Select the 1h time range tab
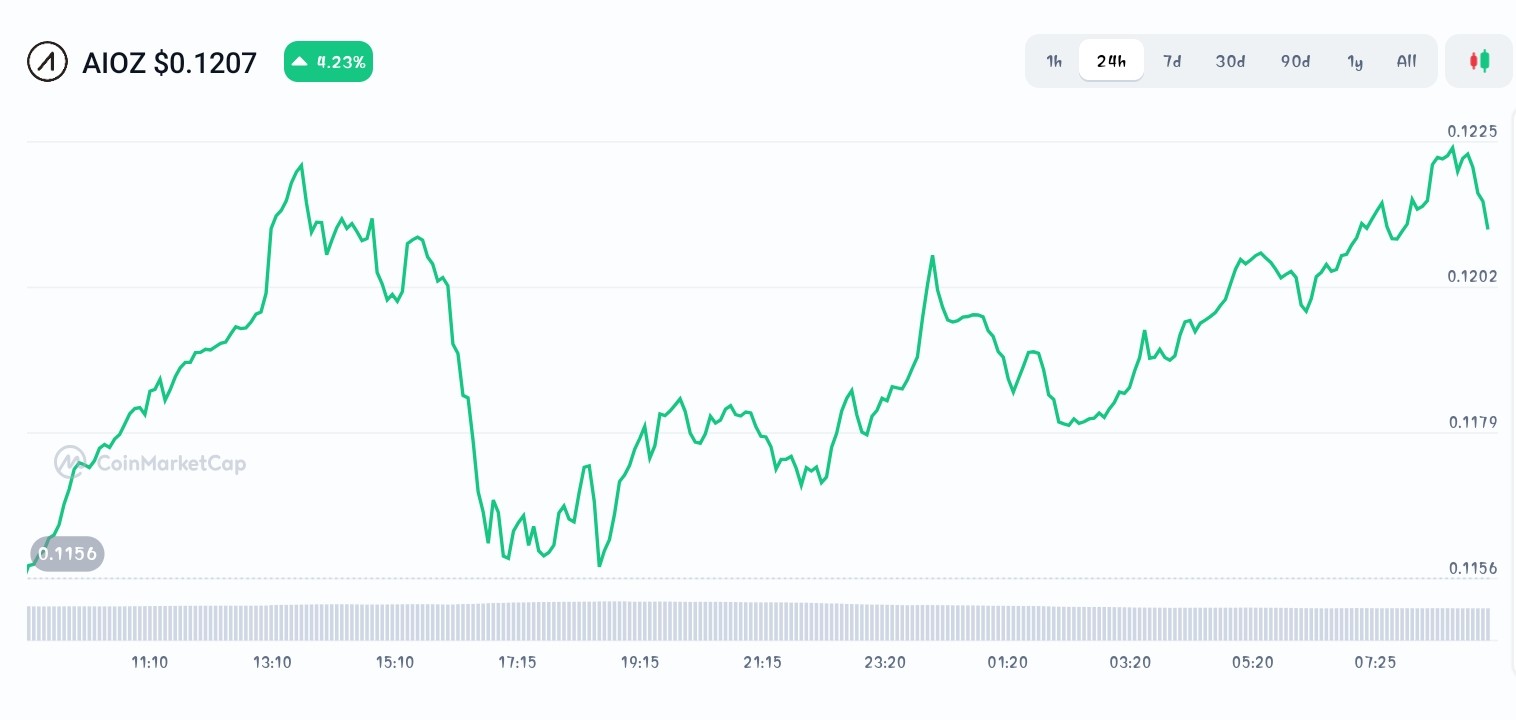 (1054, 61)
